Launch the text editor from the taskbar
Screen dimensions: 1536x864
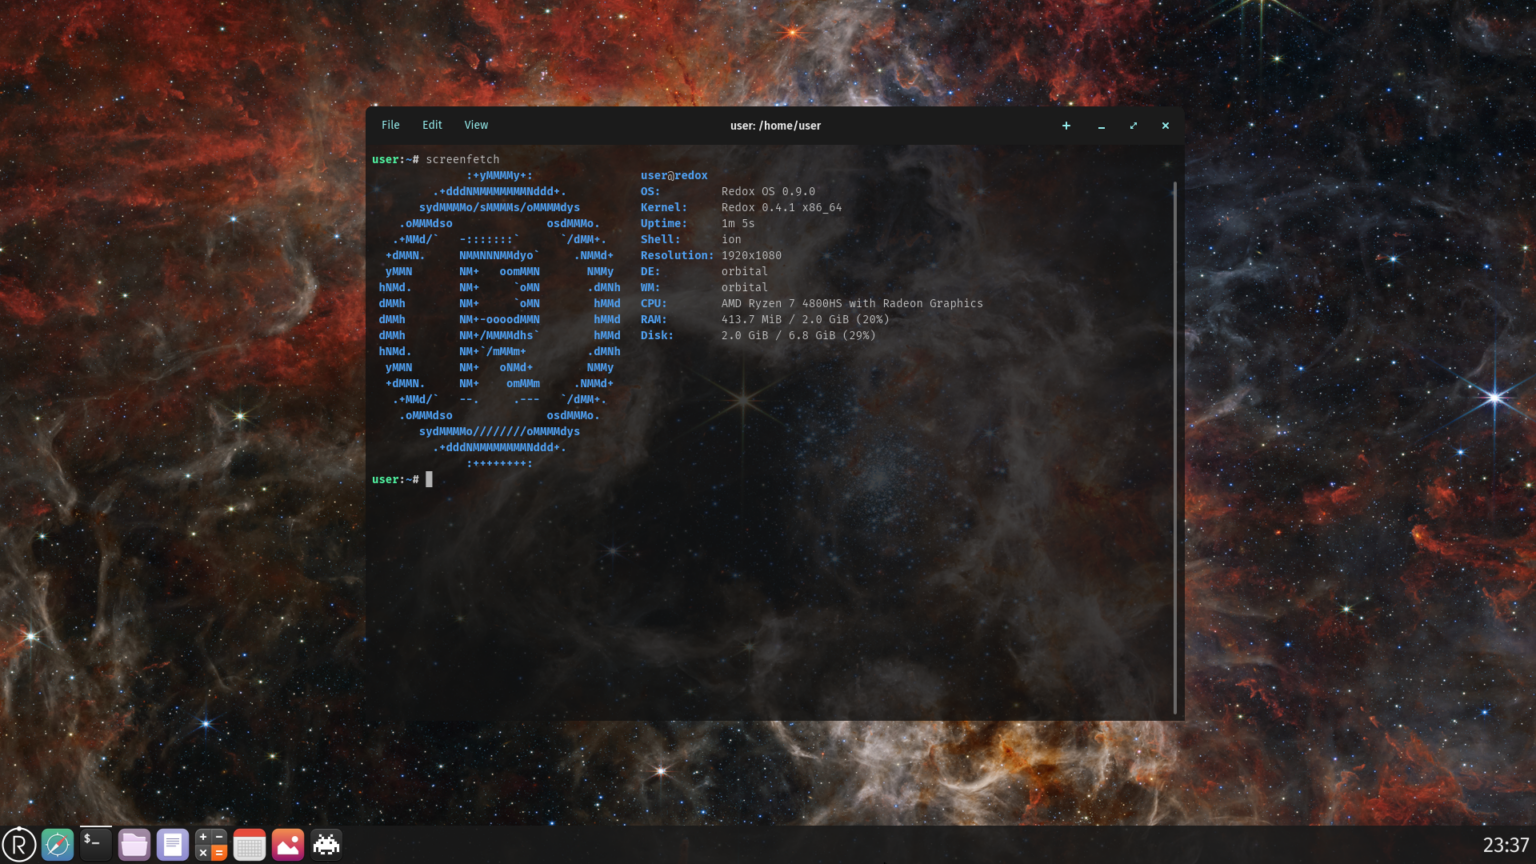coord(172,843)
